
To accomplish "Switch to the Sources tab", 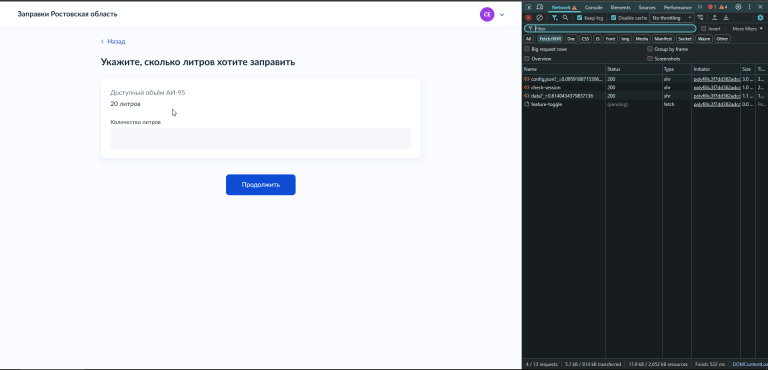I will tap(647, 7).
